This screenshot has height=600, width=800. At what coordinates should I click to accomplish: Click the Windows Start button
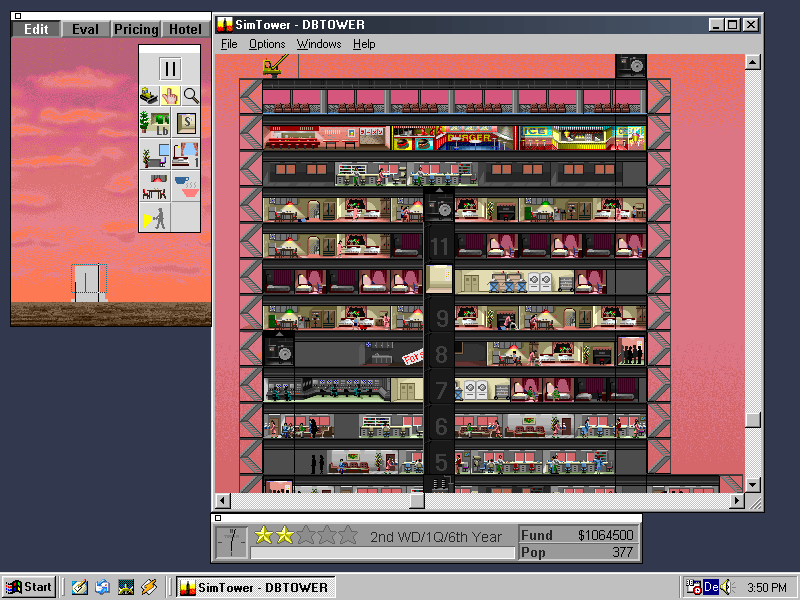click(x=29, y=587)
